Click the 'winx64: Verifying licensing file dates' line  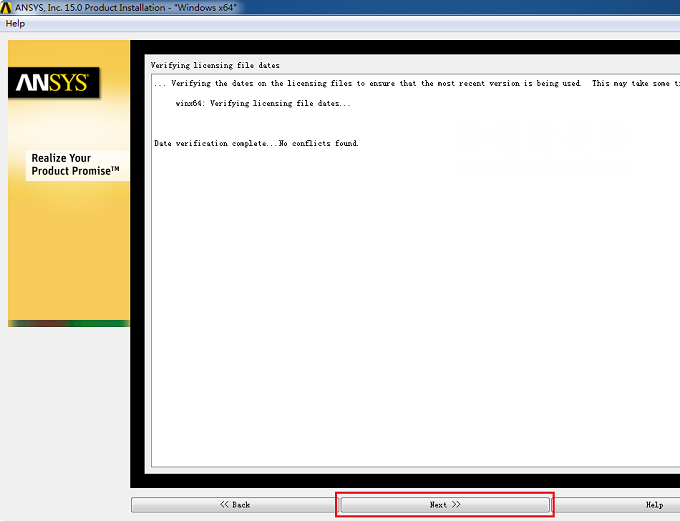[263, 103]
